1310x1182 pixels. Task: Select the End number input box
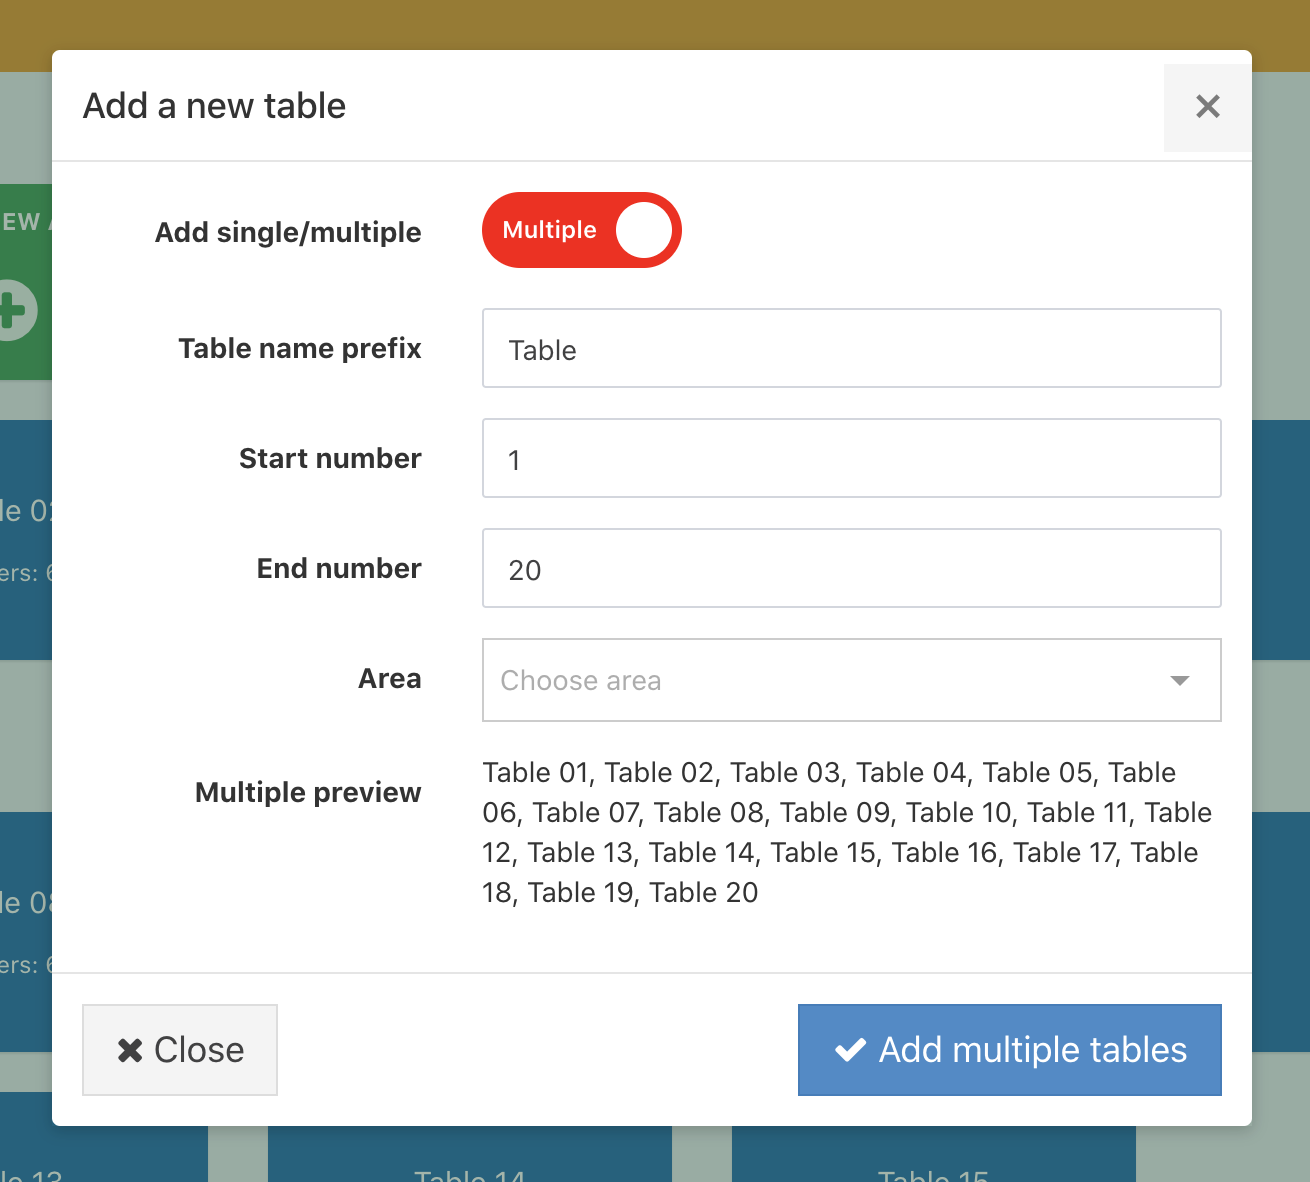851,568
